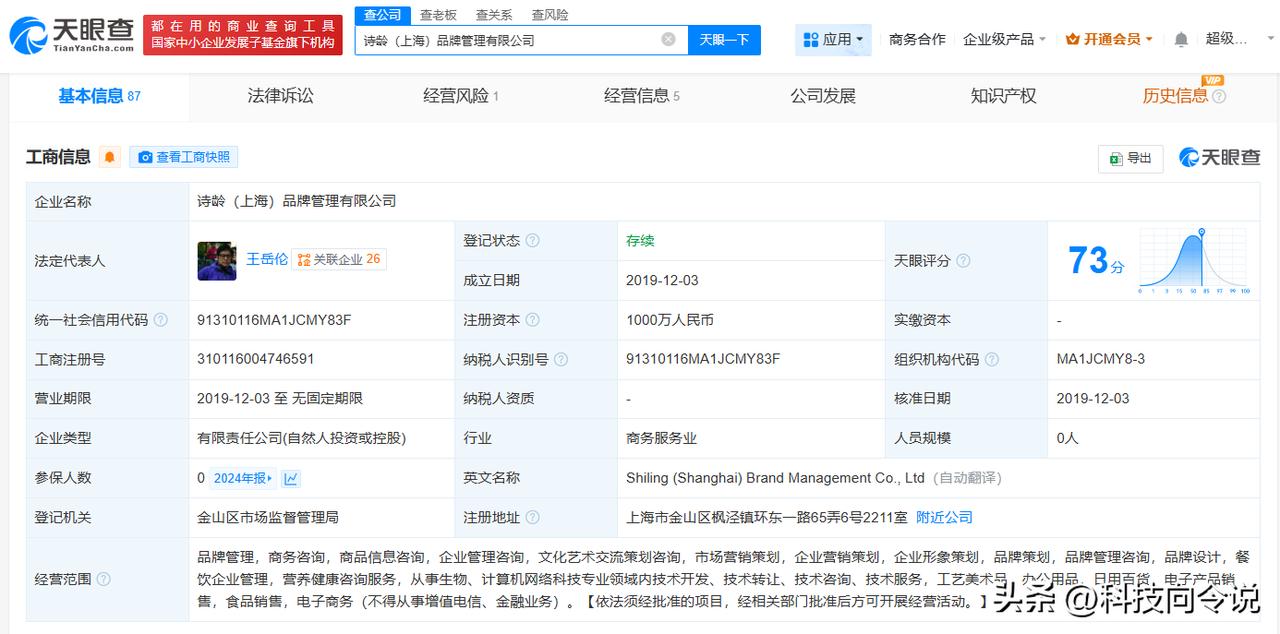Click the orange alert bell next to 工商信息
Image resolution: width=1280 pixels, height=634 pixels.
[x=109, y=157]
